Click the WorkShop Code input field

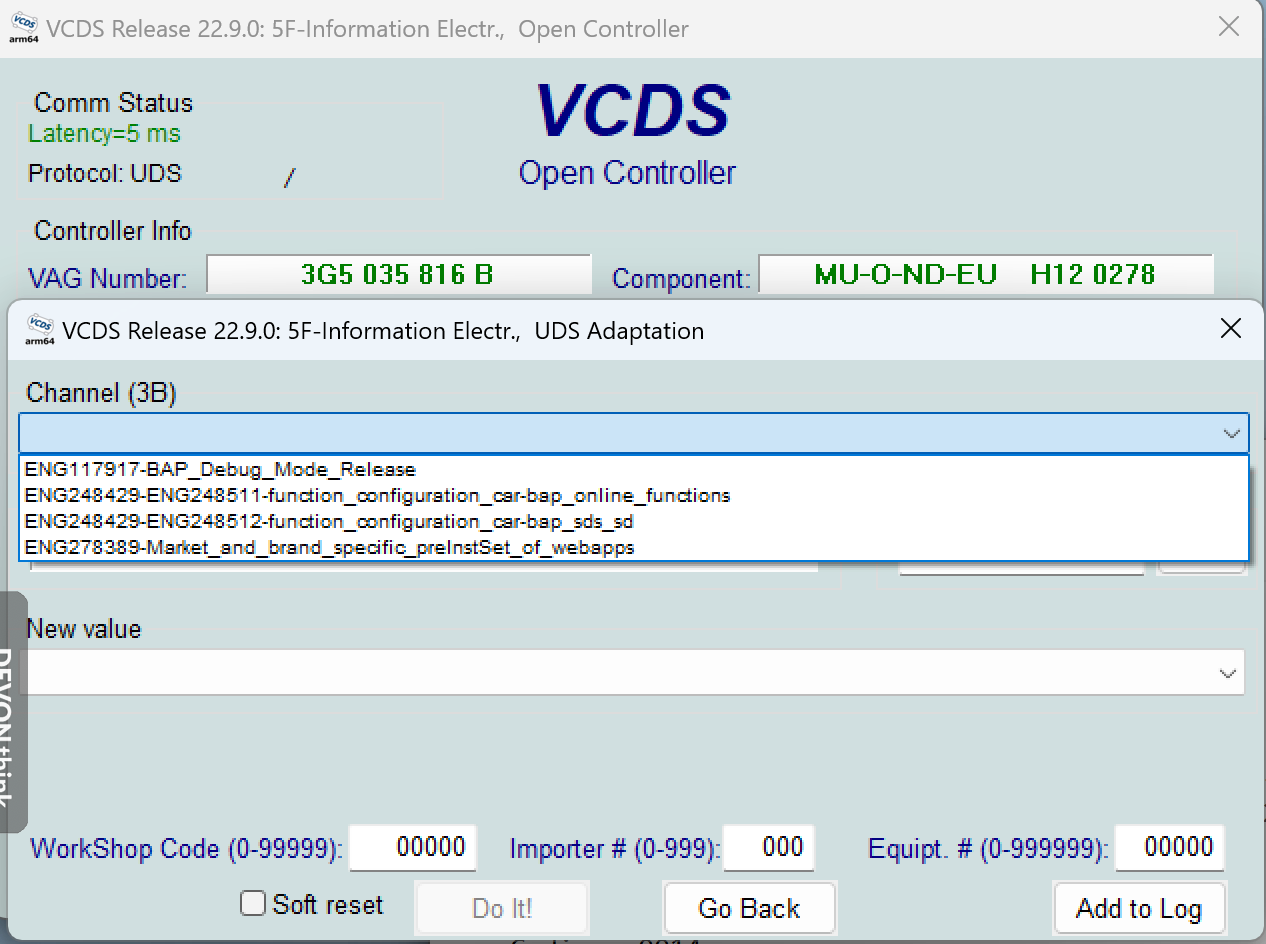pos(413,848)
